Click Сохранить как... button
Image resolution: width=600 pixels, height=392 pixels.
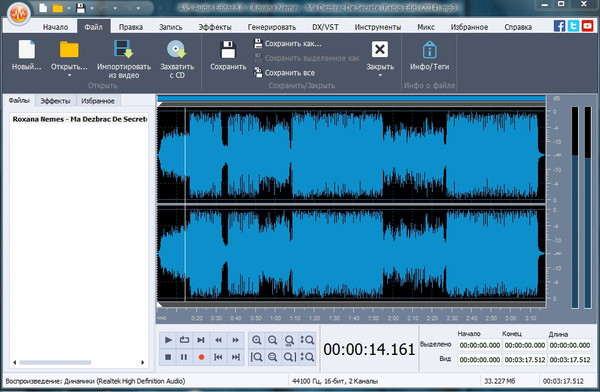coord(288,44)
